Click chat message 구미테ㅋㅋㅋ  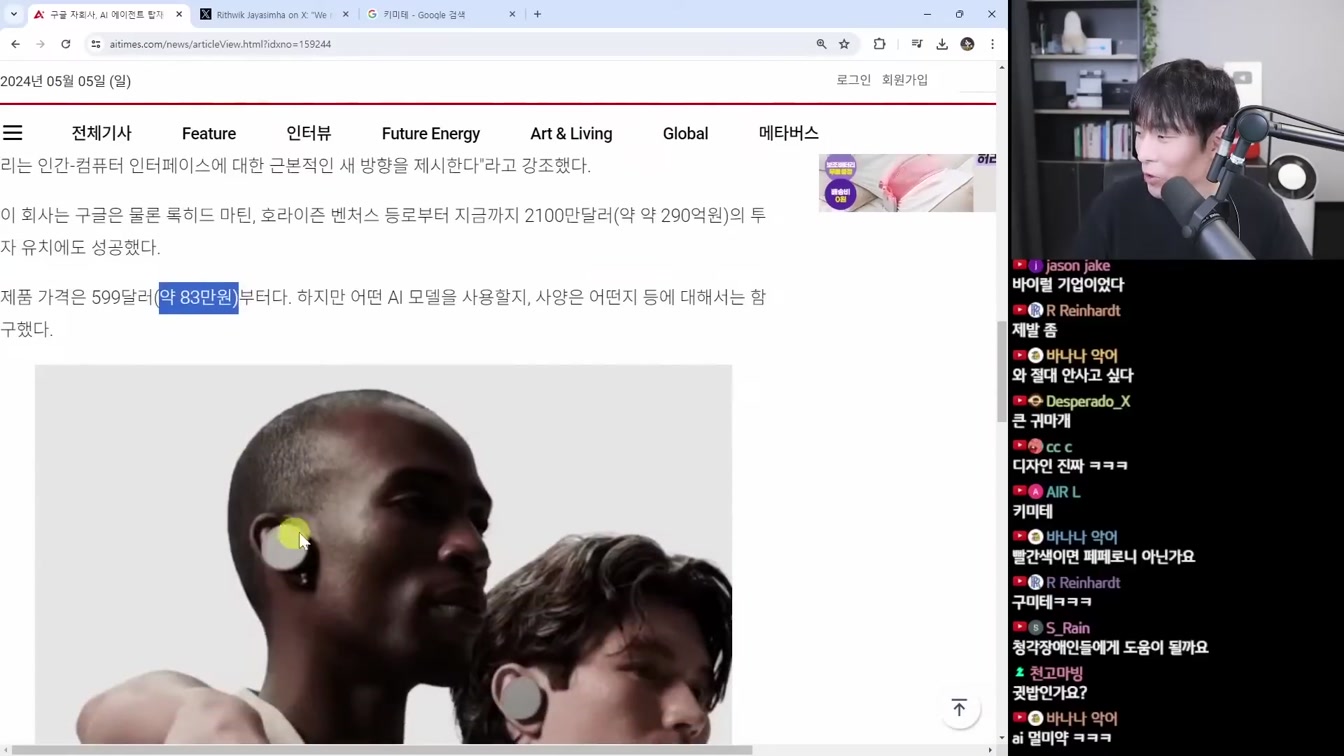1052,602
